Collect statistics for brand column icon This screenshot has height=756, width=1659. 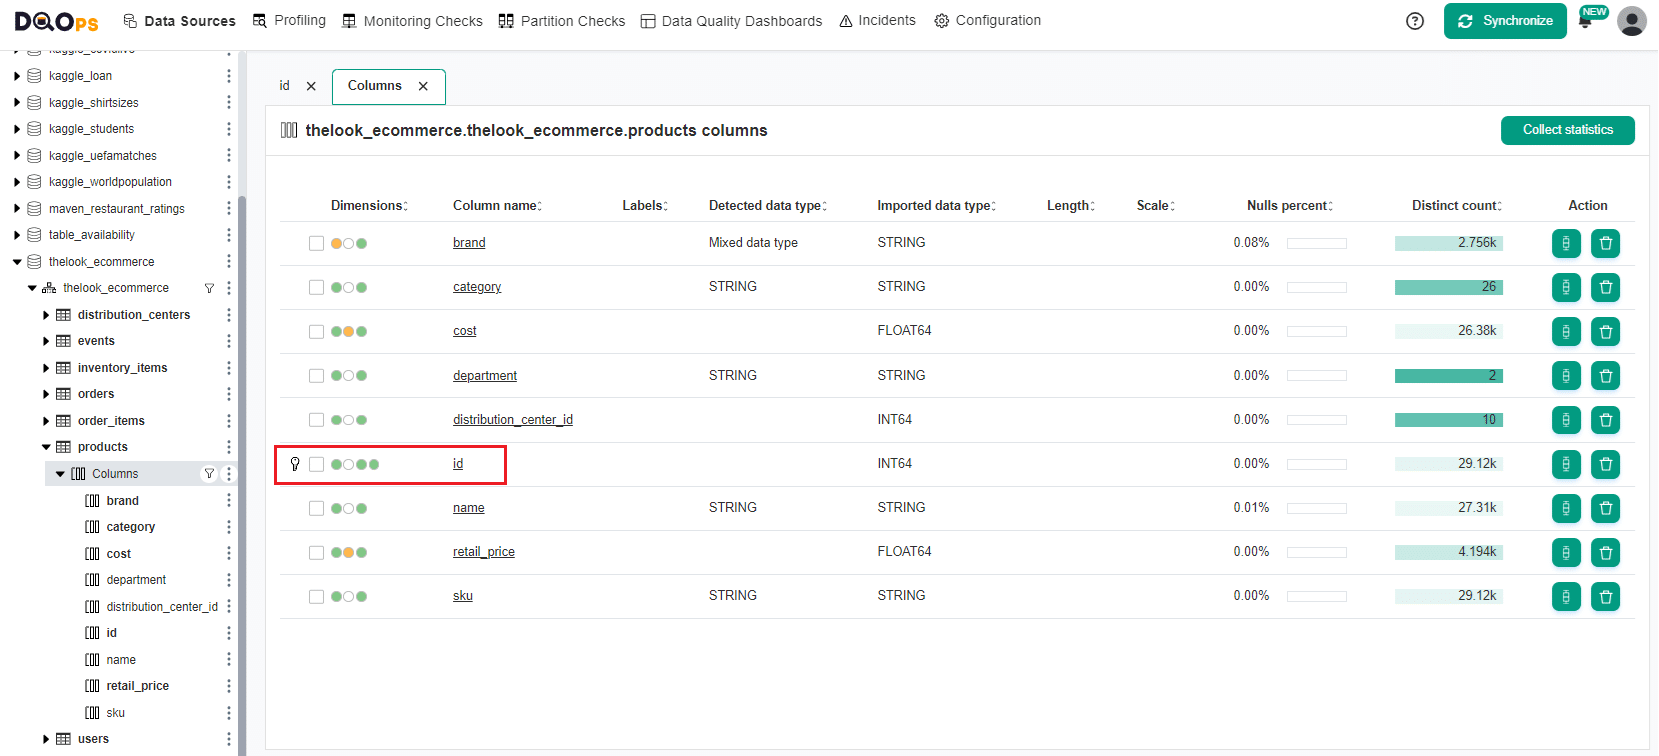coord(1566,243)
